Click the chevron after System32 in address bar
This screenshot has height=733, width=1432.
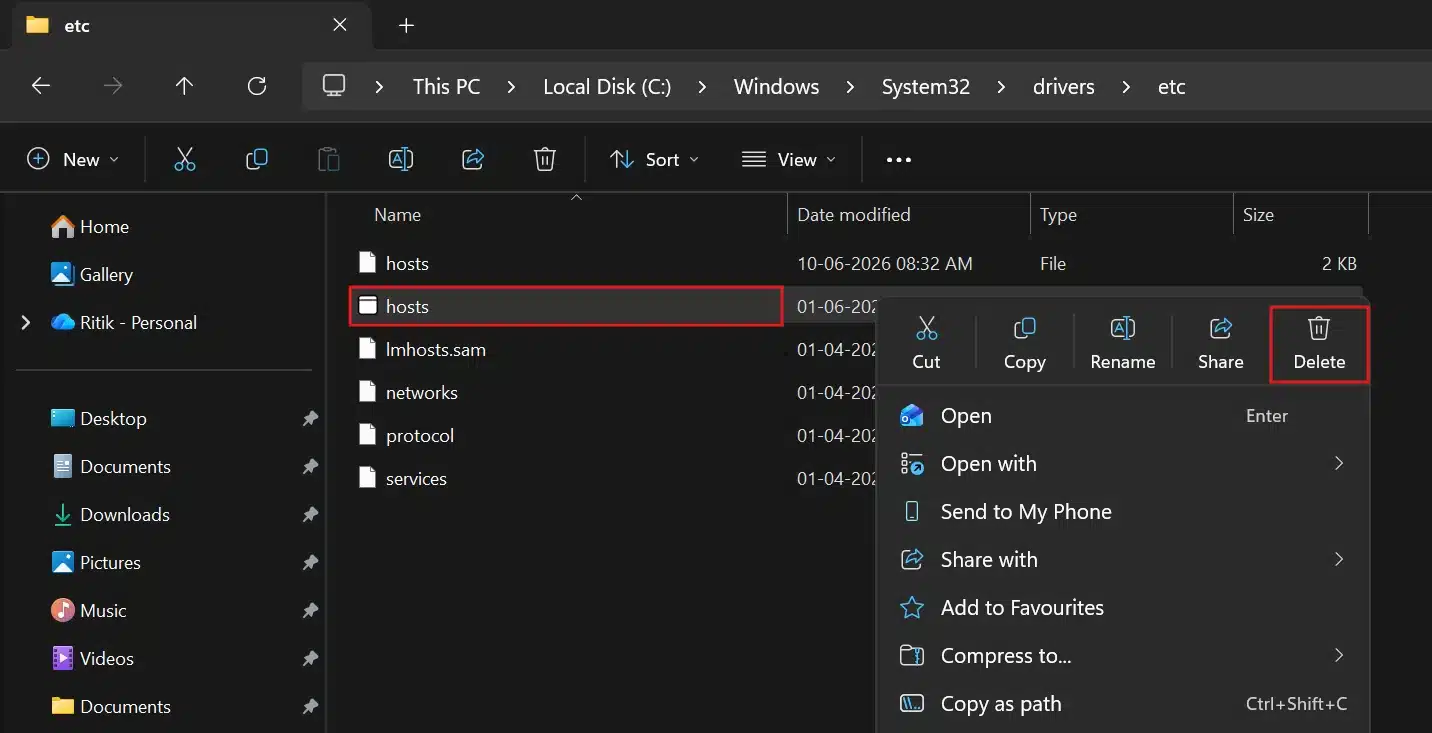1001,87
